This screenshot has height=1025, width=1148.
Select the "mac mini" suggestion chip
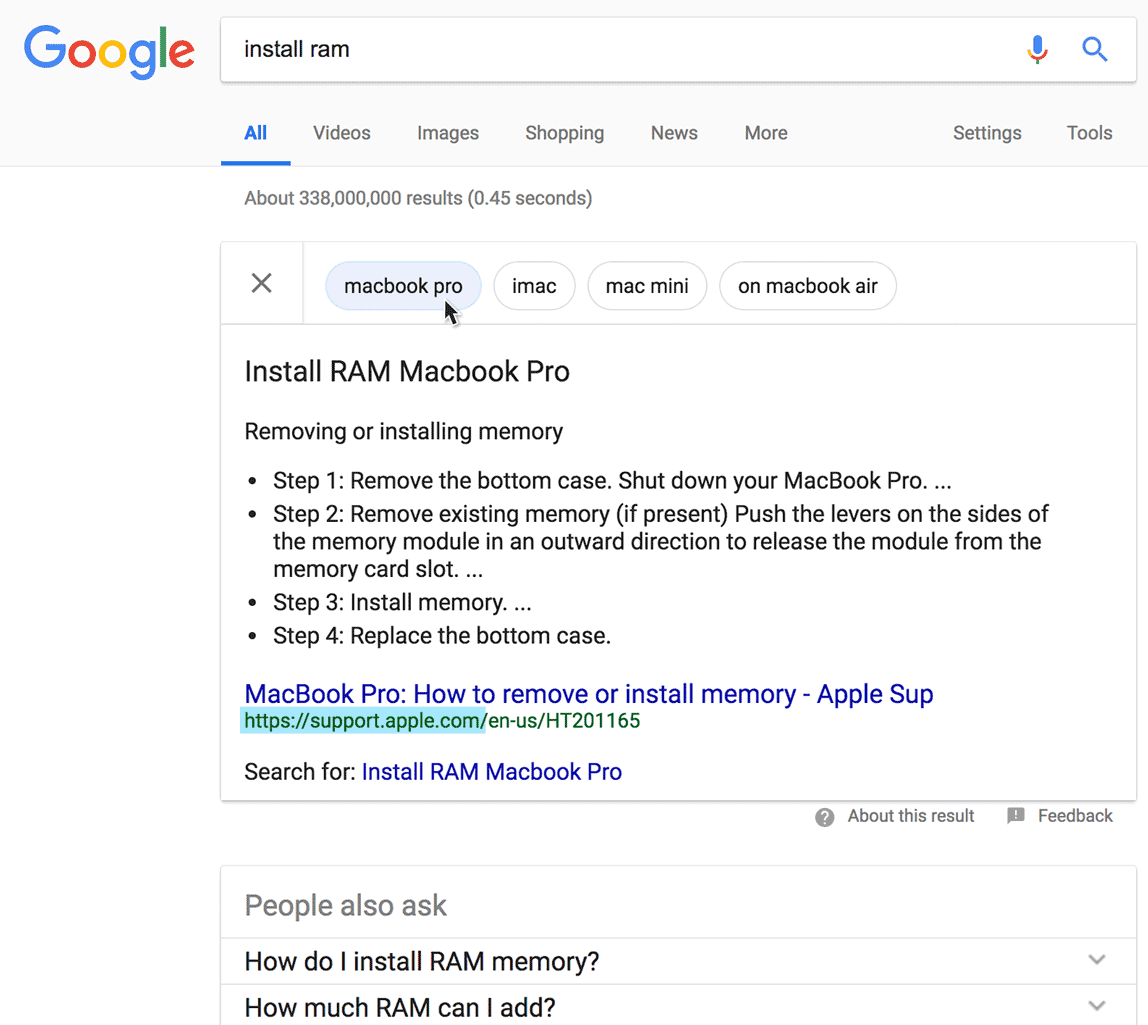pos(647,285)
